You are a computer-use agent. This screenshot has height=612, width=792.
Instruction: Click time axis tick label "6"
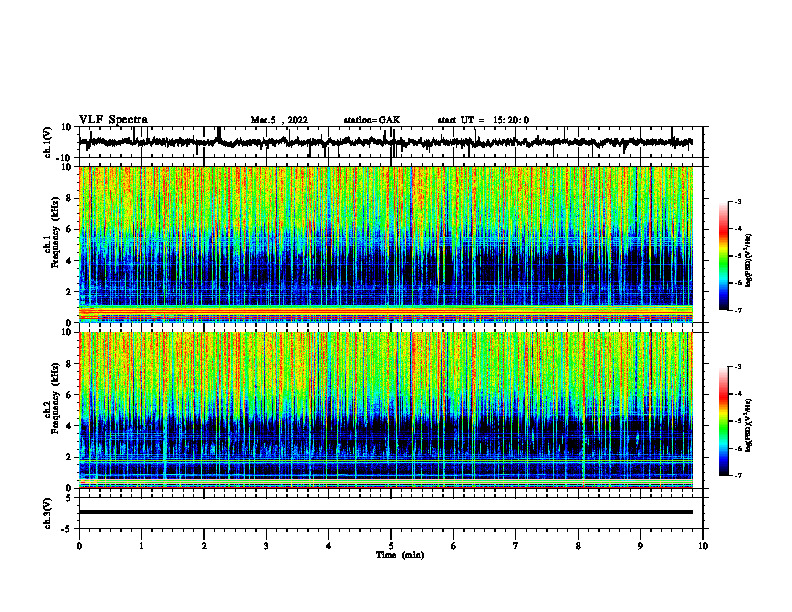tap(454, 546)
